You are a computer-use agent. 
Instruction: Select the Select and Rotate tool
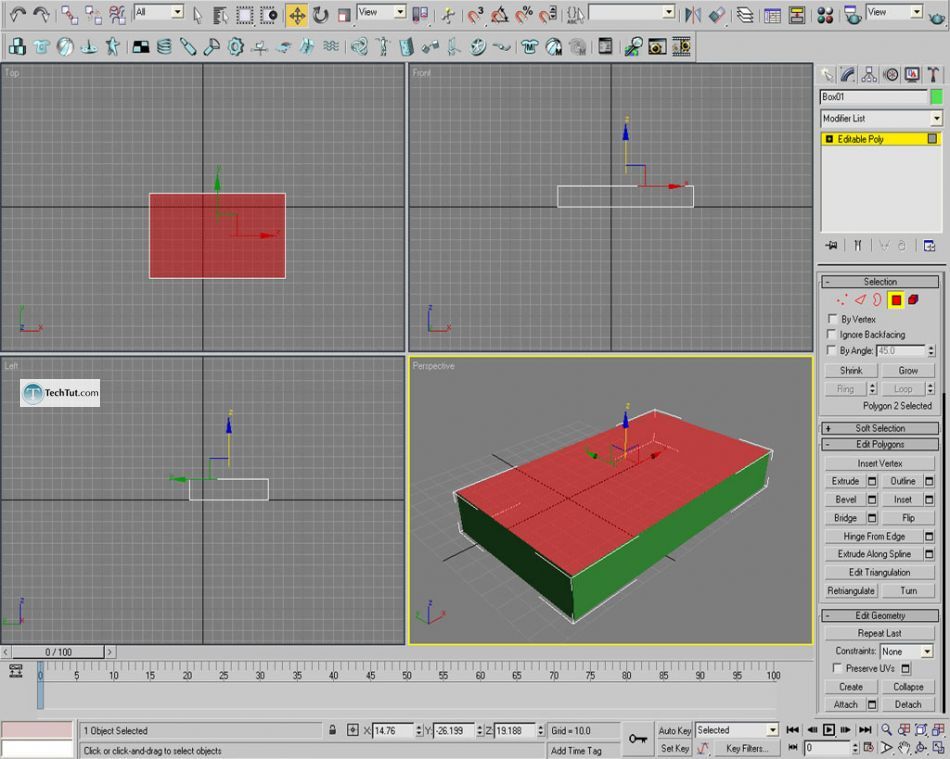[319, 14]
